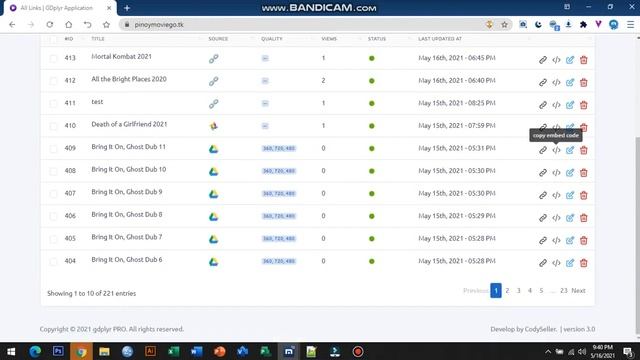Go to pagination page 2
Screen dimensions: 640x360
click(x=507, y=291)
